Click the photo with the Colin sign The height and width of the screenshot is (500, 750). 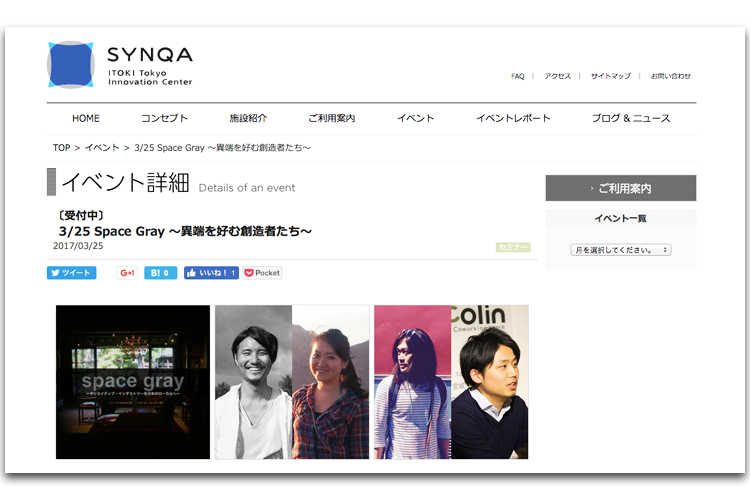pyautogui.click(x=452, y=382)
